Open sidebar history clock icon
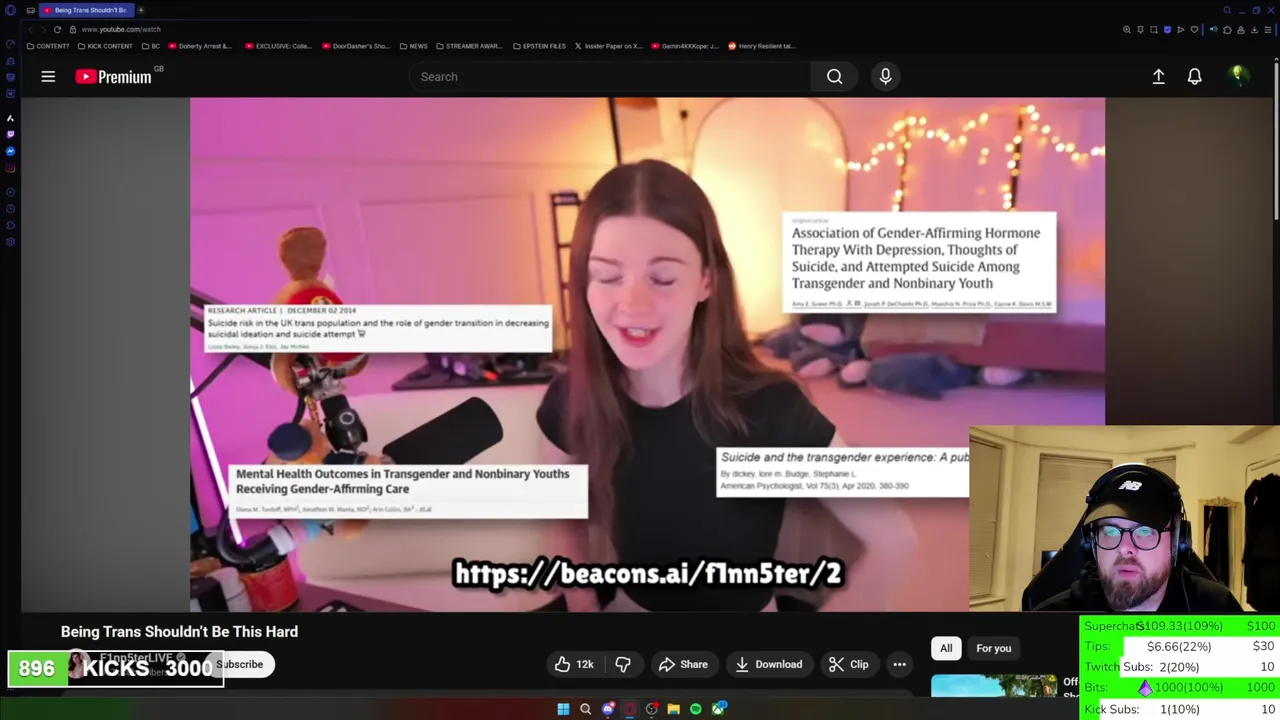 [x=10, y=208]
